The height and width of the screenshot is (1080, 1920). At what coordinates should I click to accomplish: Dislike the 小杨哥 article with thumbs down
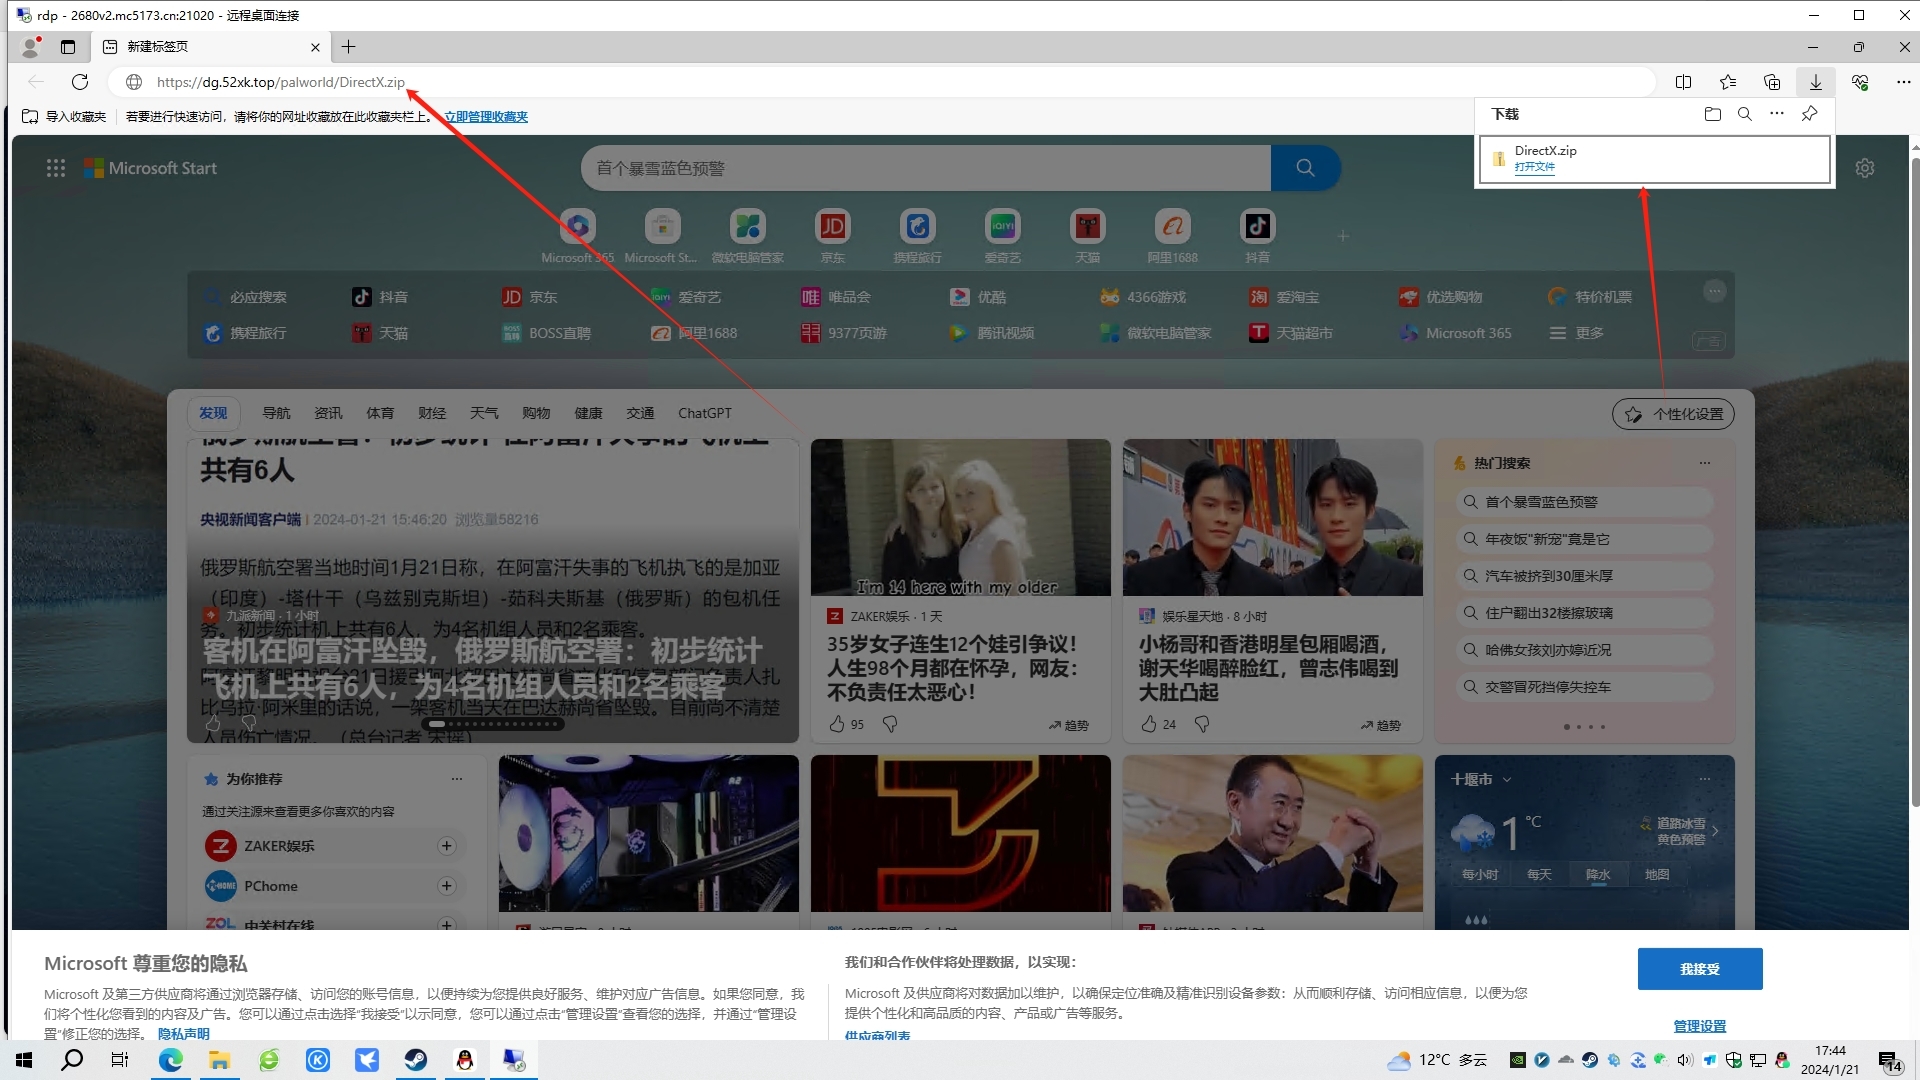[x=1201, y=724]
